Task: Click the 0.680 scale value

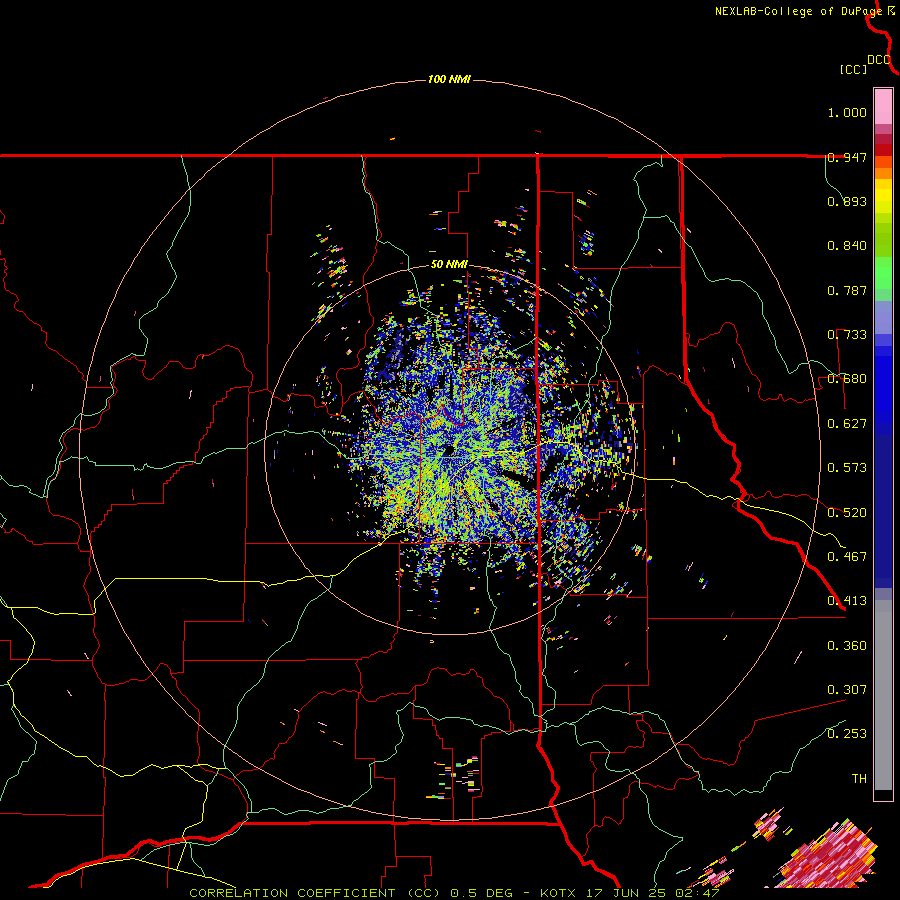Action: point(847,379)
